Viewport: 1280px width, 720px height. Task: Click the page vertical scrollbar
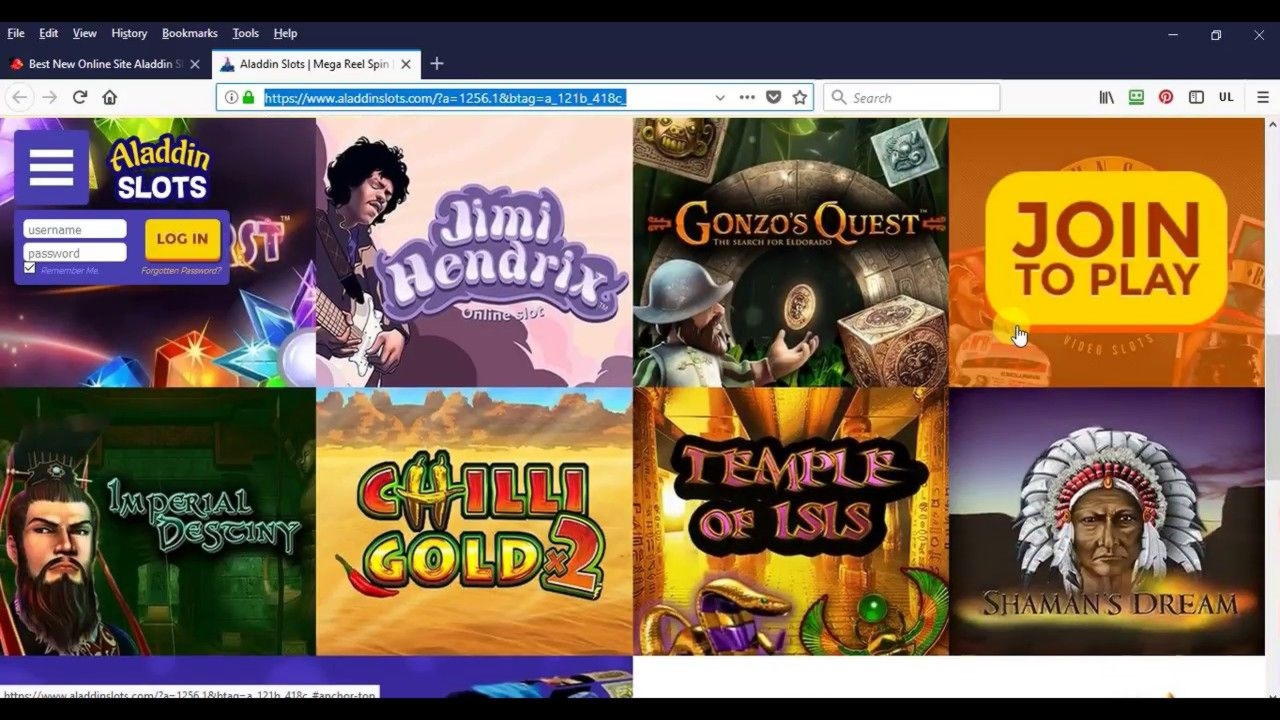(x=1272, y=407)
